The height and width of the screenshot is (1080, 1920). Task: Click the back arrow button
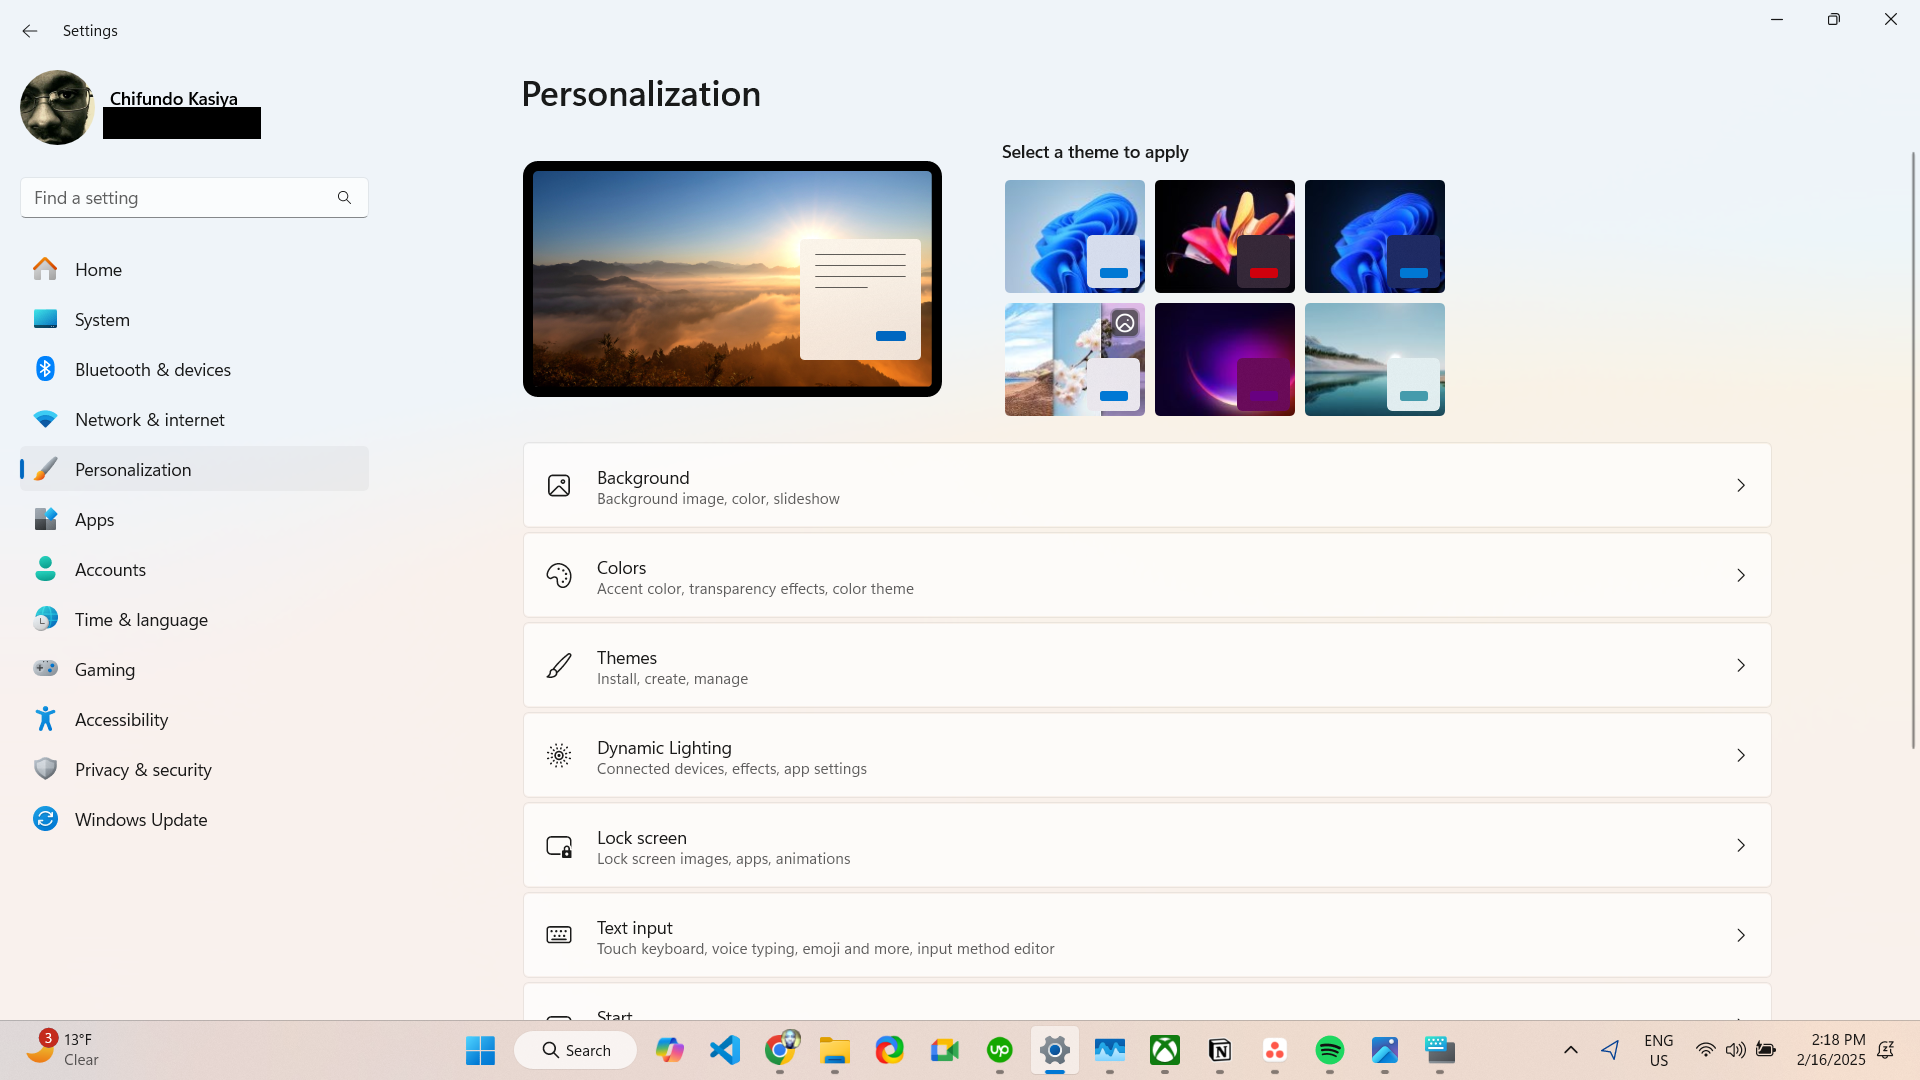pos(30,31)
